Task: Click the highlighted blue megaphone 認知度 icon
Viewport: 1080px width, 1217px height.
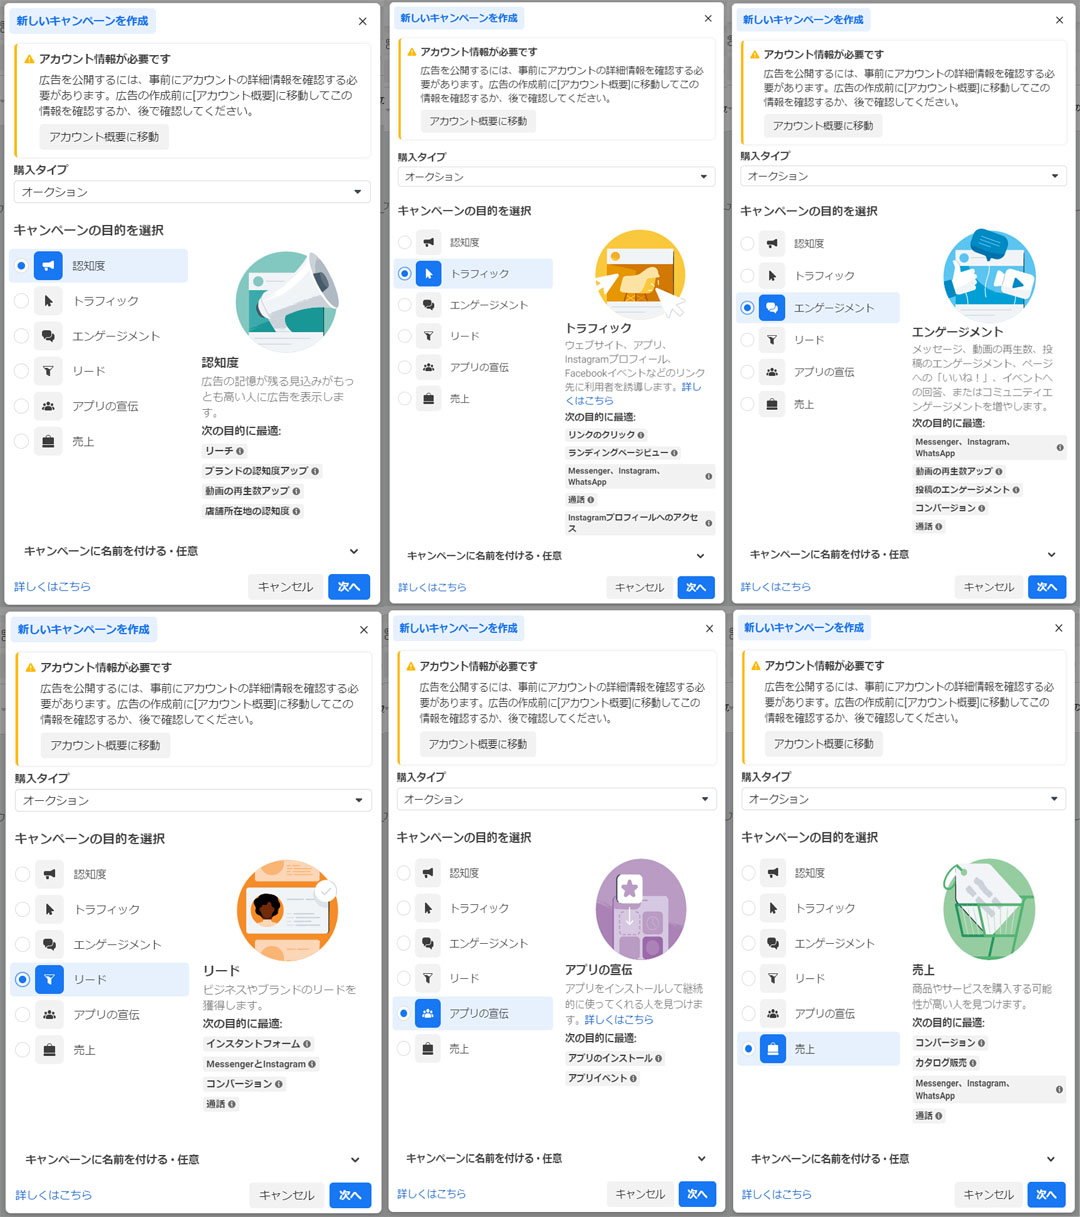Action: click(x=48, y=266)
